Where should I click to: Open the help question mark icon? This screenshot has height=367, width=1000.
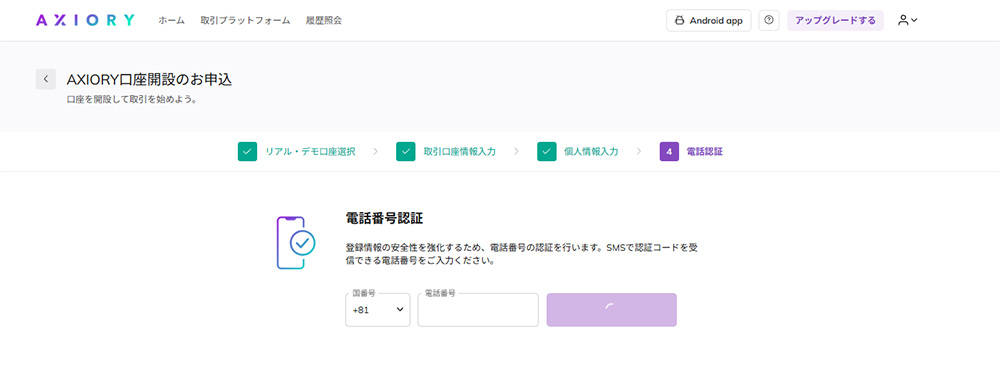click(x=768, y=20)
